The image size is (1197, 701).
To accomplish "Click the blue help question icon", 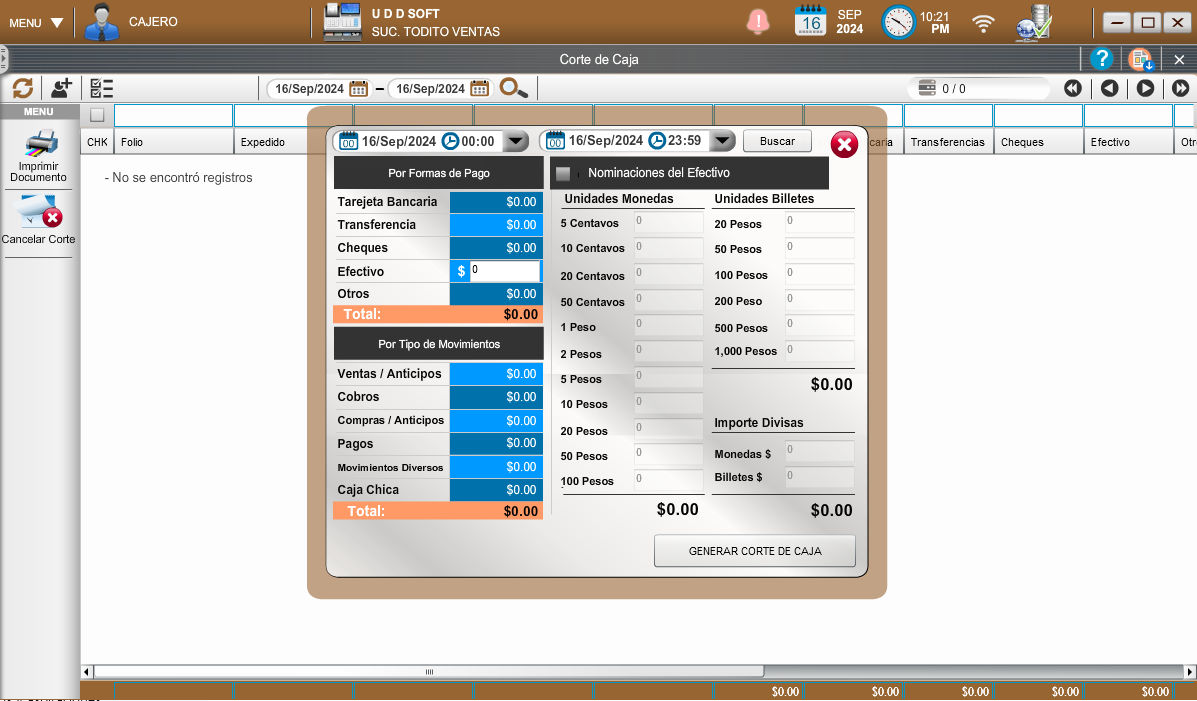I will click(1101, 59).
